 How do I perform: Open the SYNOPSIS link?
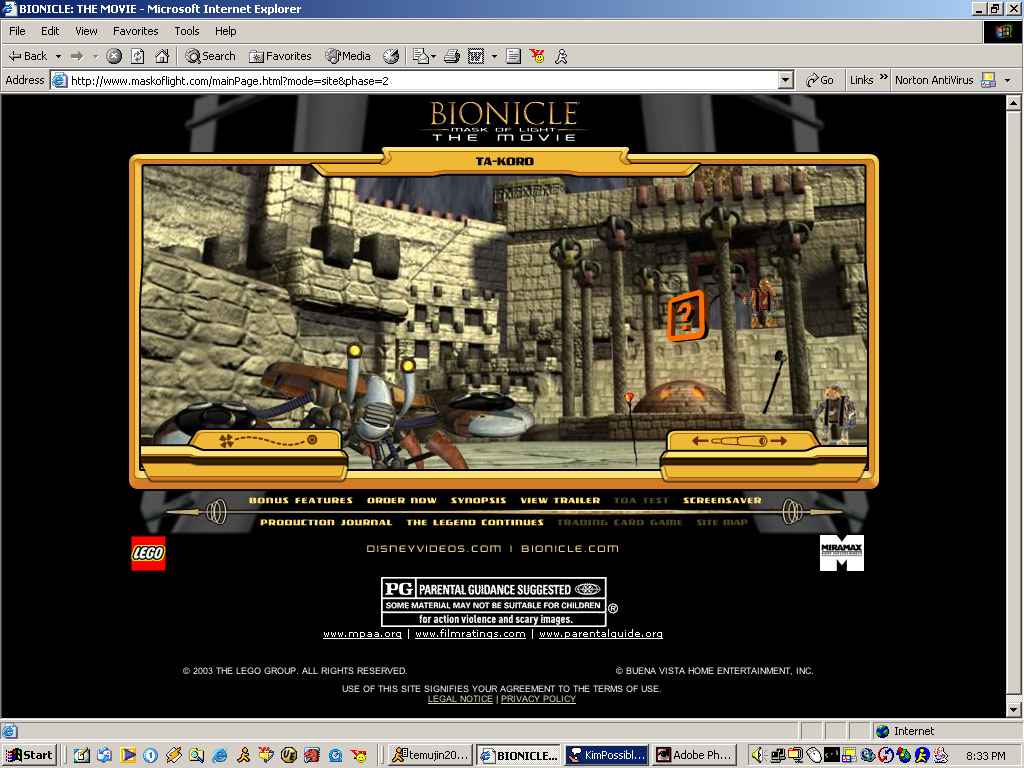(479, 500)
